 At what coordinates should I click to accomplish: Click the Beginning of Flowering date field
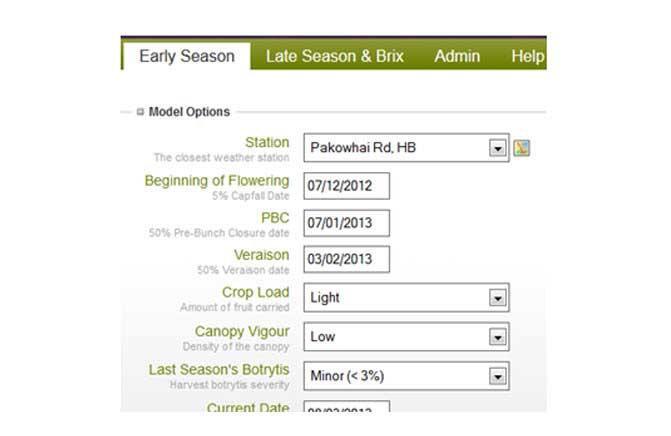346,186
